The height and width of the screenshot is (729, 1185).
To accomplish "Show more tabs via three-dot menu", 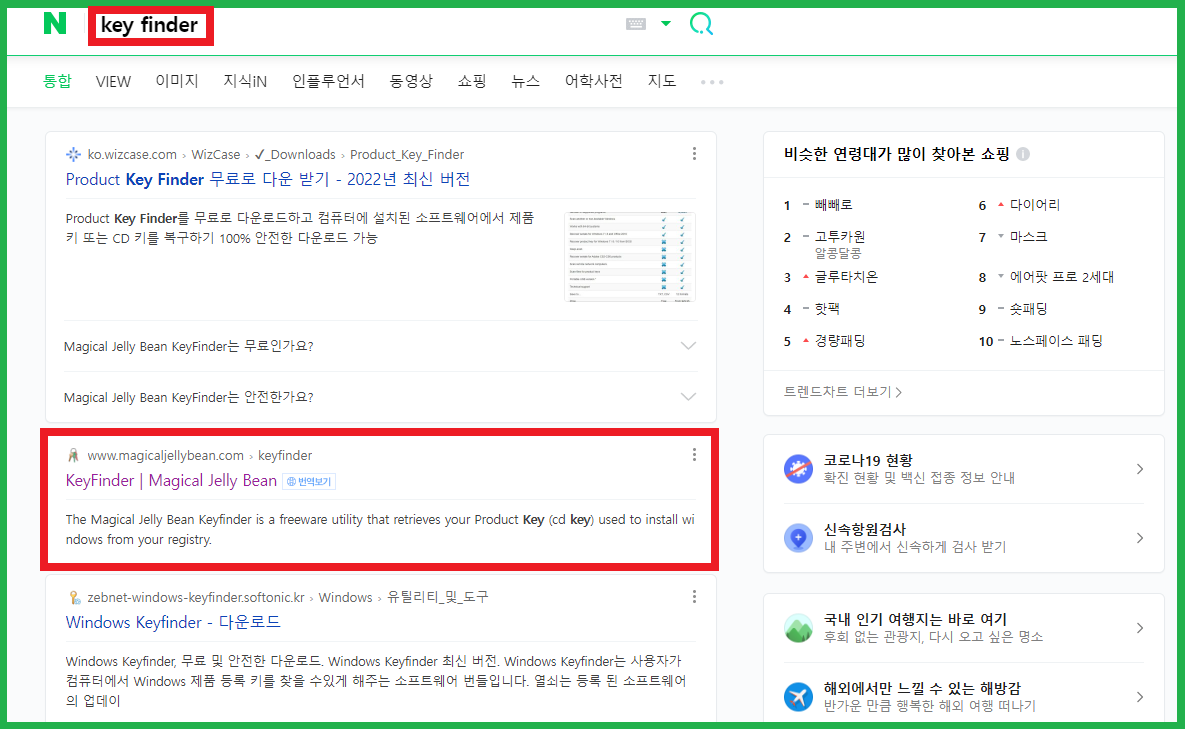I will click(x=712, y=82).
